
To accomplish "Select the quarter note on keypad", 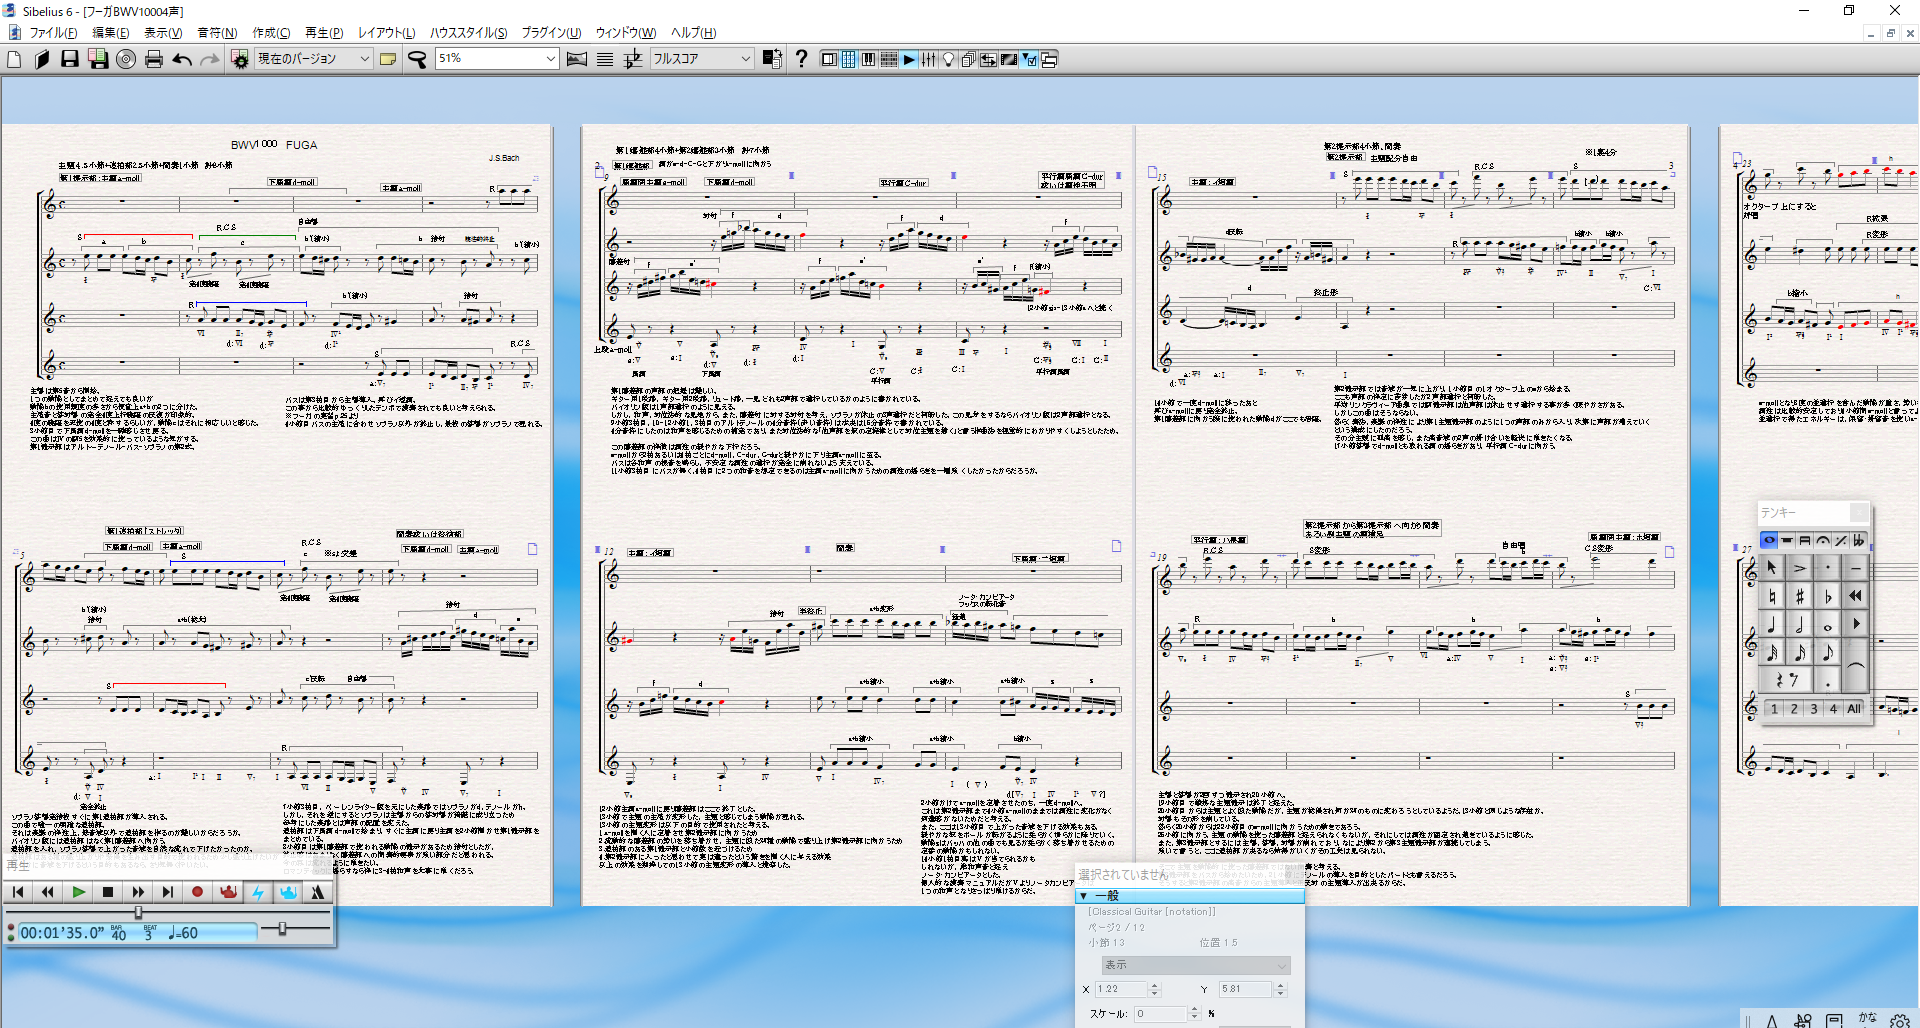I will [x=1771, y=625].
